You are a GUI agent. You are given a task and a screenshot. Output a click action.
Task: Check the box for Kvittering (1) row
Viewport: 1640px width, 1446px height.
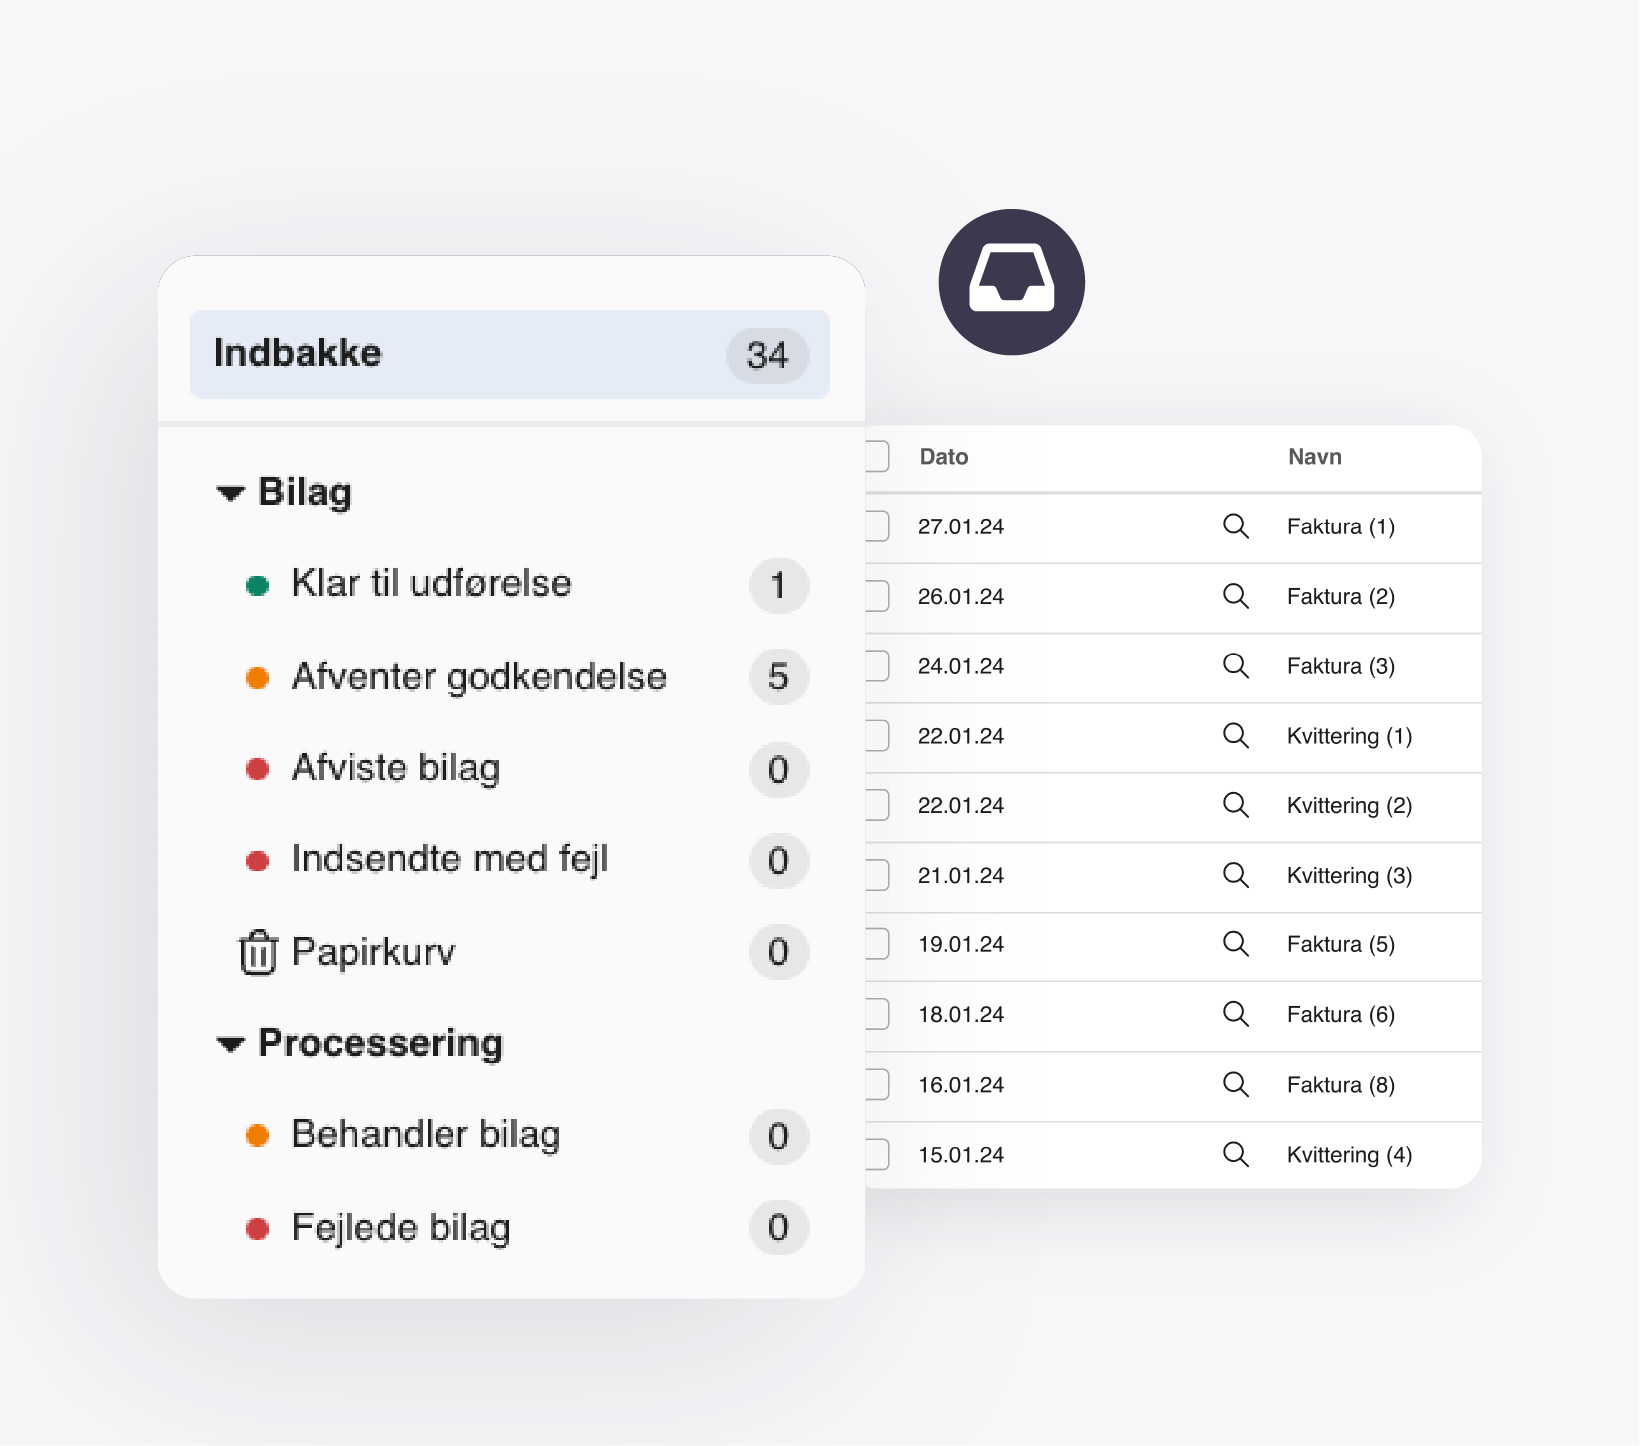pyautogui.click(x=877, y=736)
